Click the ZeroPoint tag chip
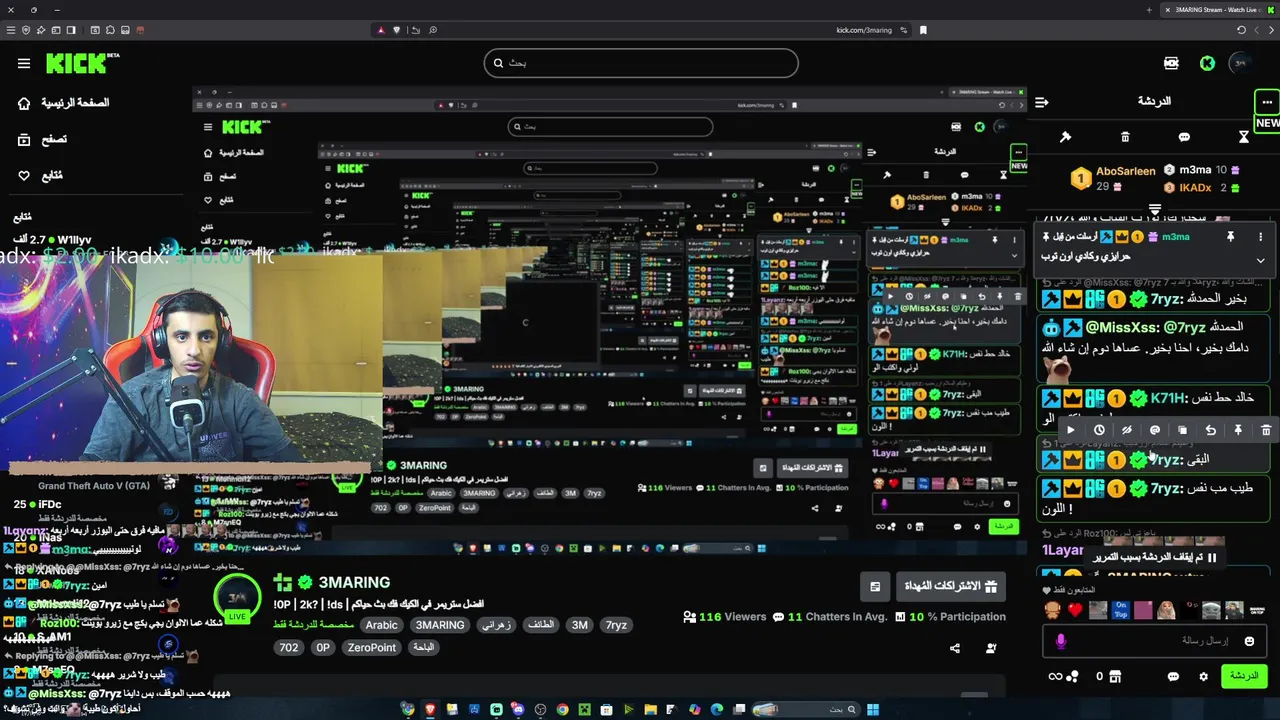Screen dimensions: 1280x720 pyautogui.click(x=372, y=647)
